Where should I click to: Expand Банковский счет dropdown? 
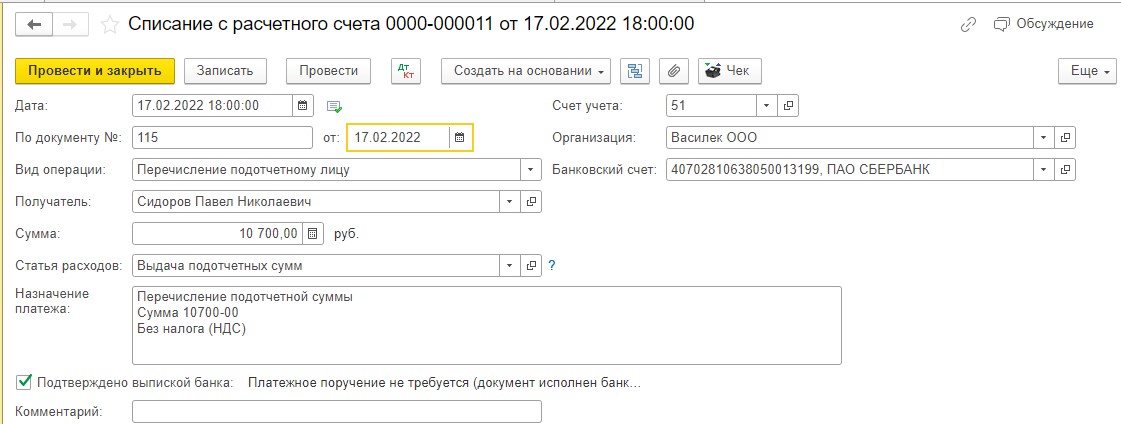point(1045,170)
